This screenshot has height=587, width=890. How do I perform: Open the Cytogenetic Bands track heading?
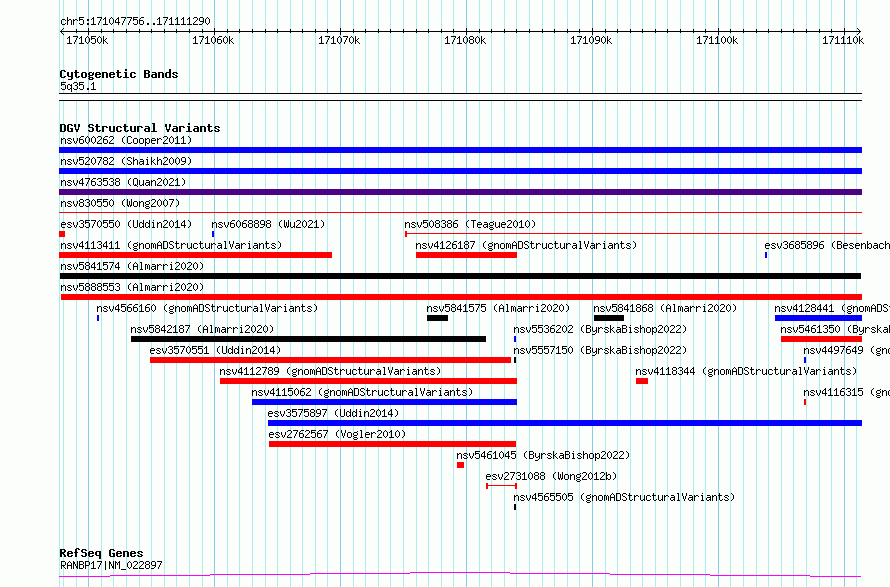(x=119, y=74)
